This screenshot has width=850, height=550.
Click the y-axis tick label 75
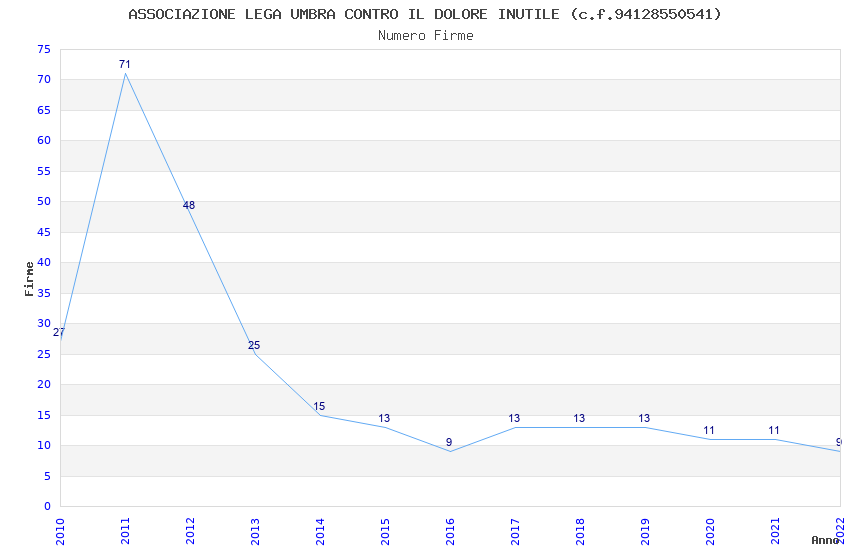tap(44, 49)
